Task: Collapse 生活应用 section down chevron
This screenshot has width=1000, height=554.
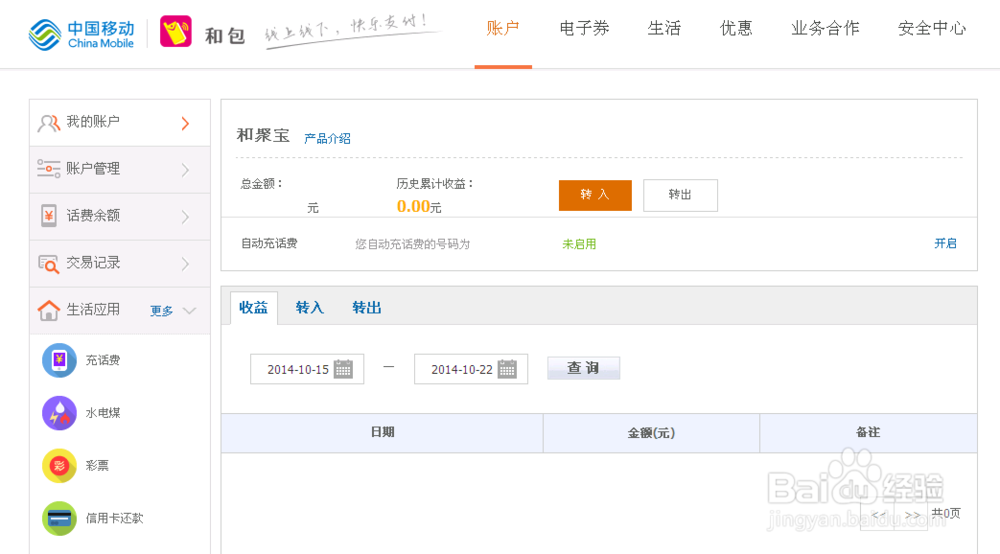Action: (189, 310)
